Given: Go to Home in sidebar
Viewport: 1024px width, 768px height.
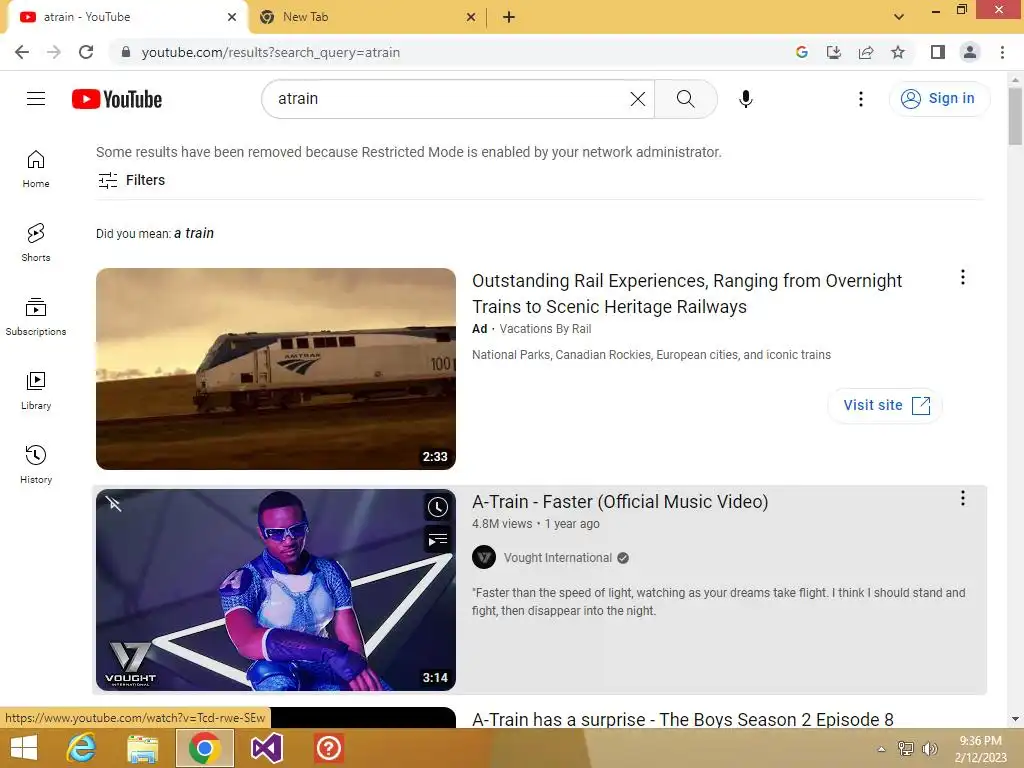Looking at the screenshot, I should tap(36, 168).
